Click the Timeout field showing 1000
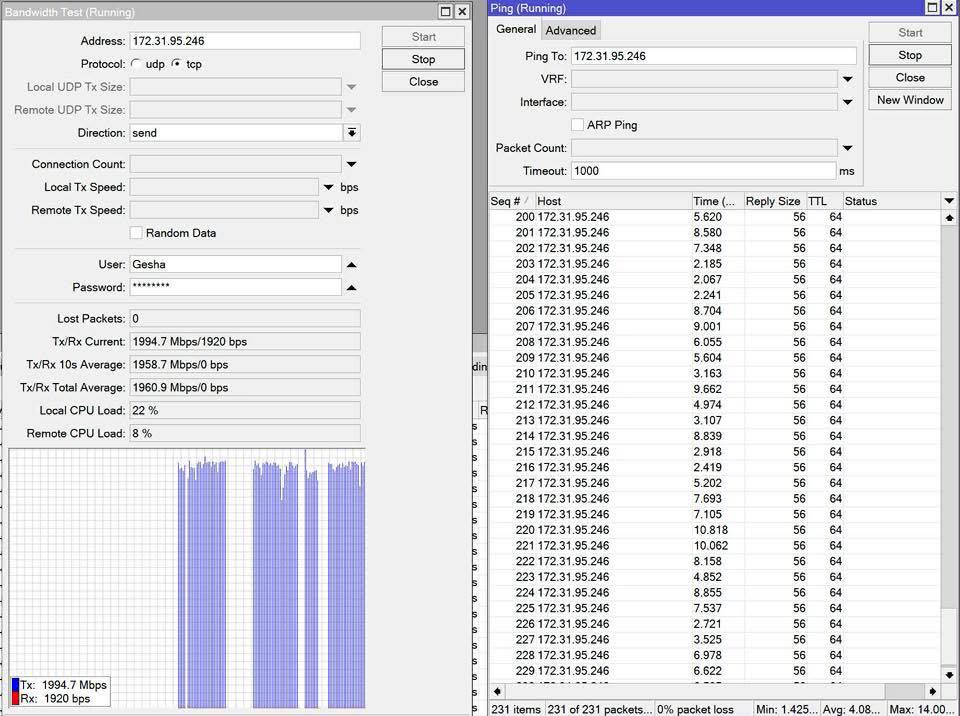The width and height of the screenshot is (960, 716). pyautogui.click(x=703, y=171)
